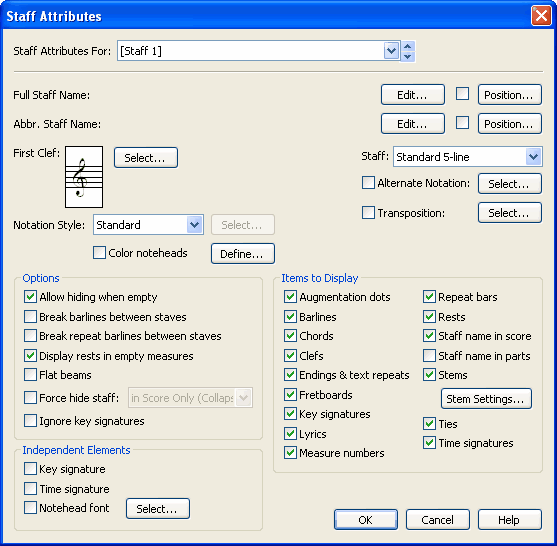Close the Staff Attributes dialog
557x546 pixels.
541,16
